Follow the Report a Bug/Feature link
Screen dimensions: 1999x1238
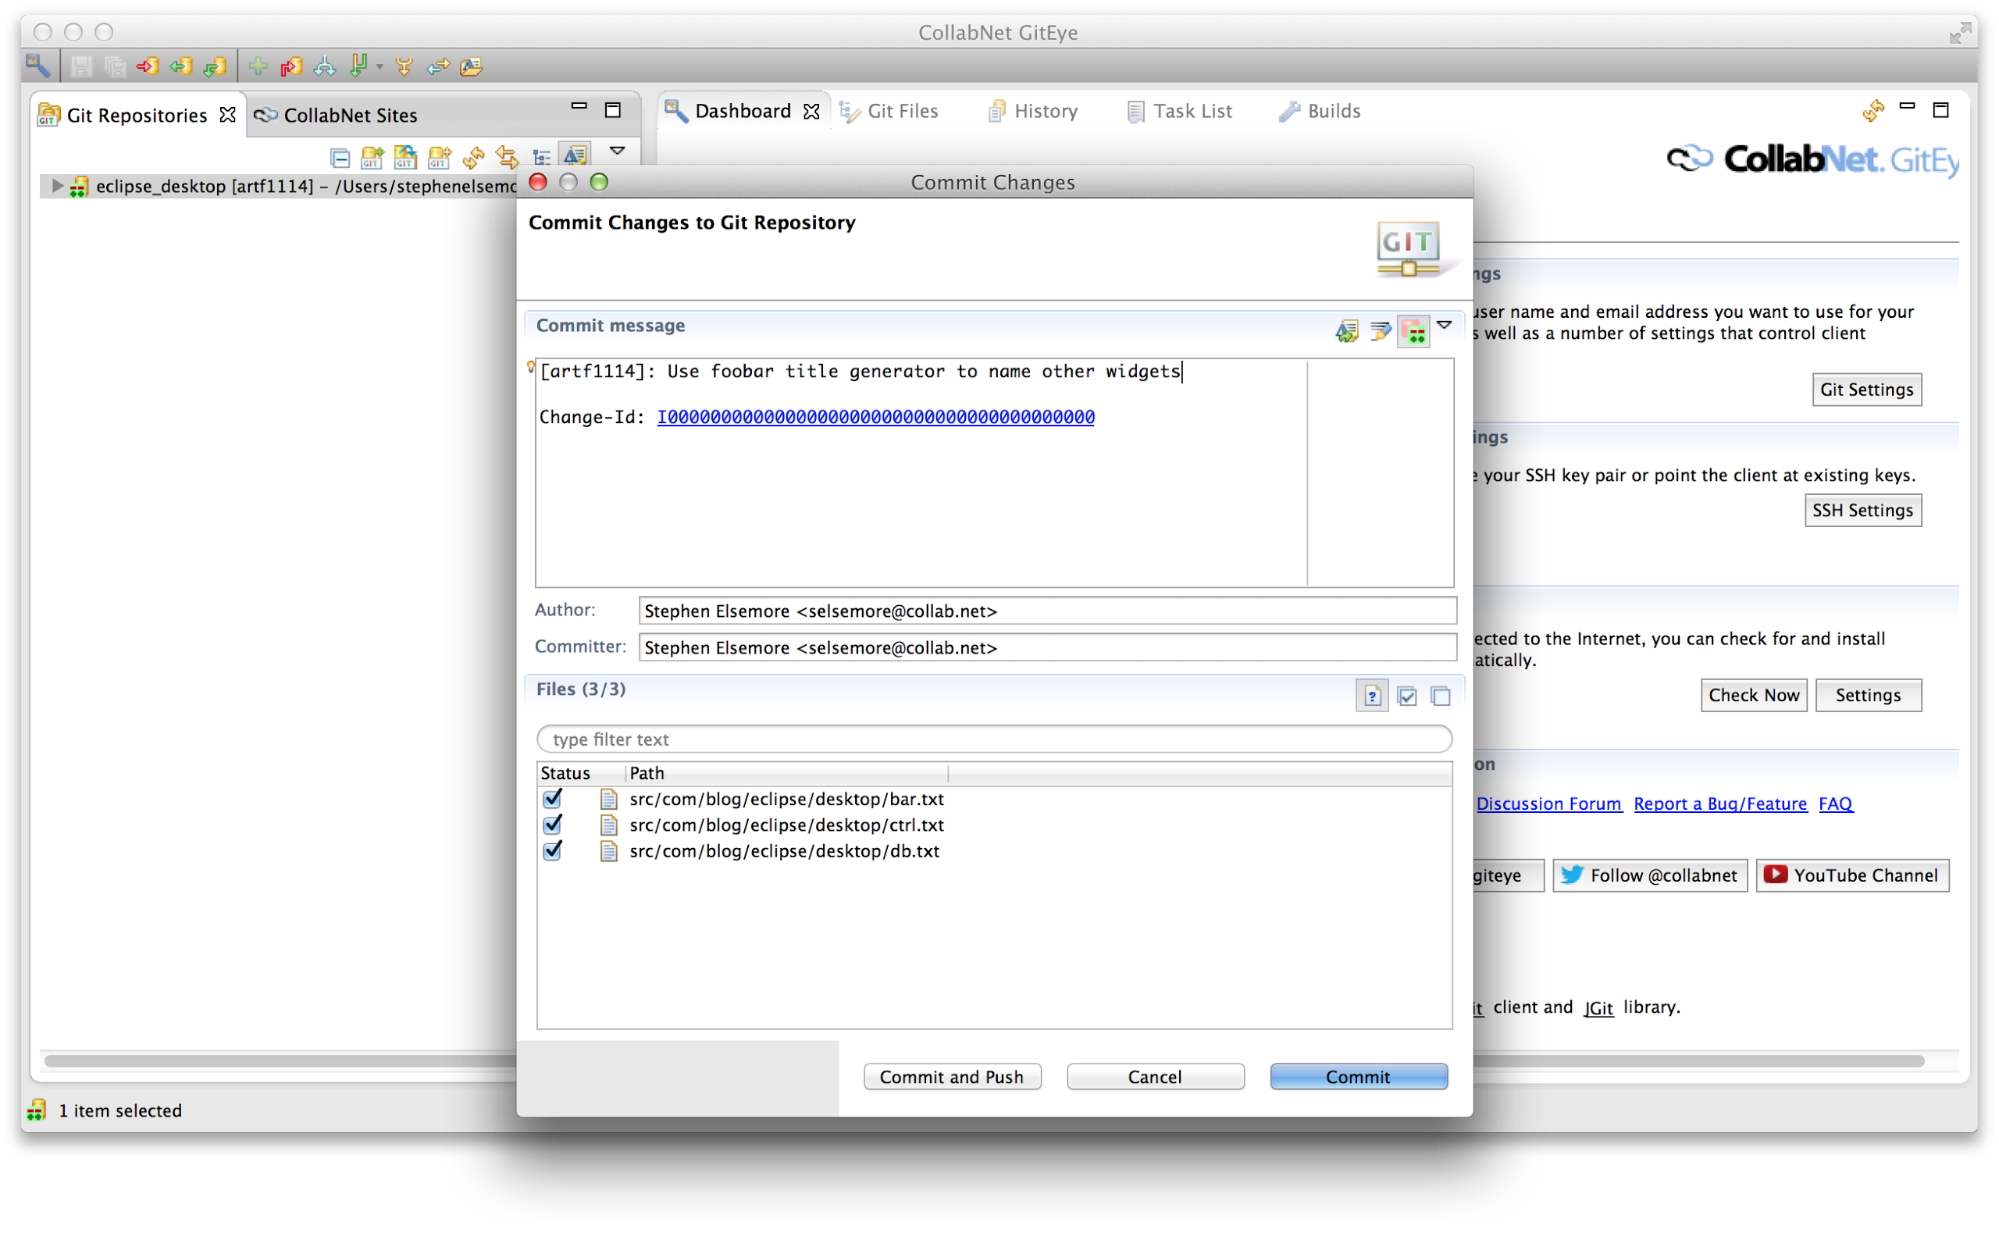[x=1720, y=803]
